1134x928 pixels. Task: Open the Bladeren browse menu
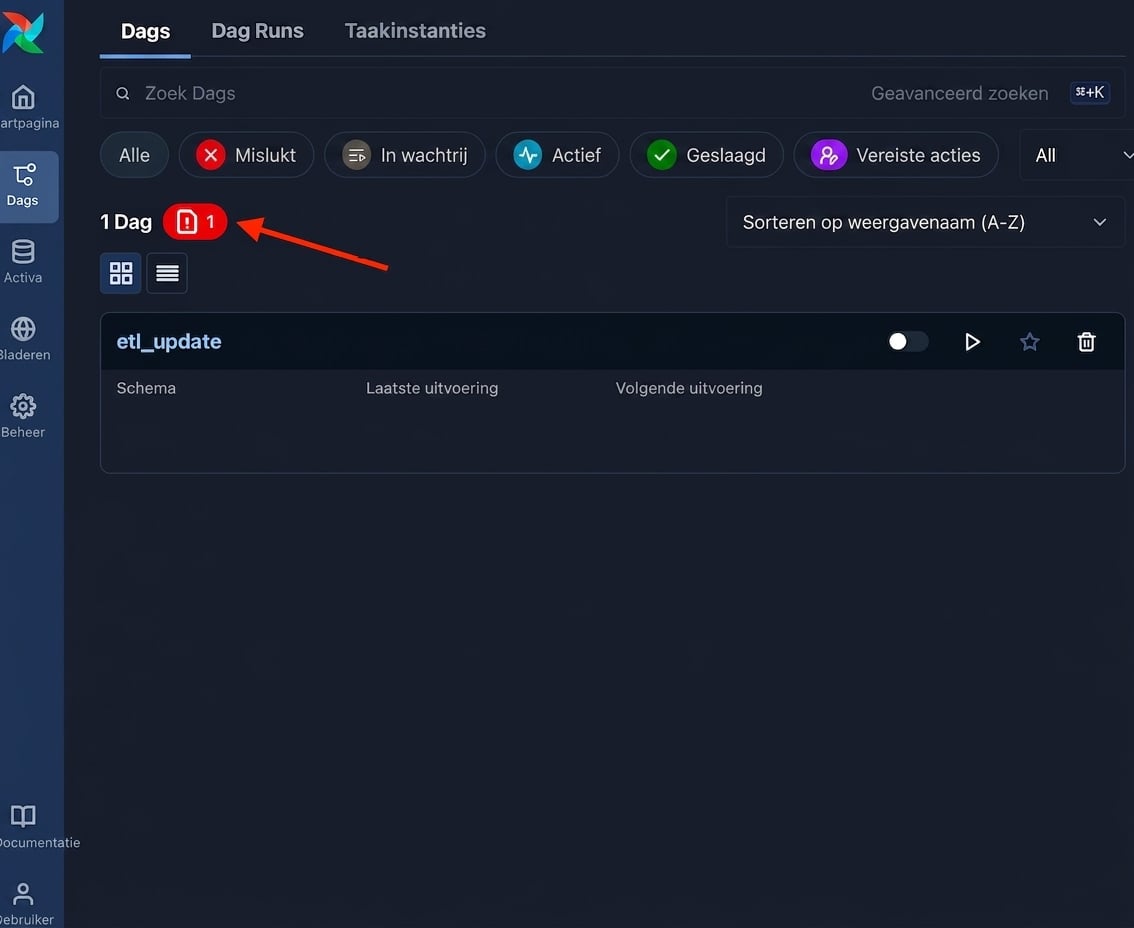[23, 339]
